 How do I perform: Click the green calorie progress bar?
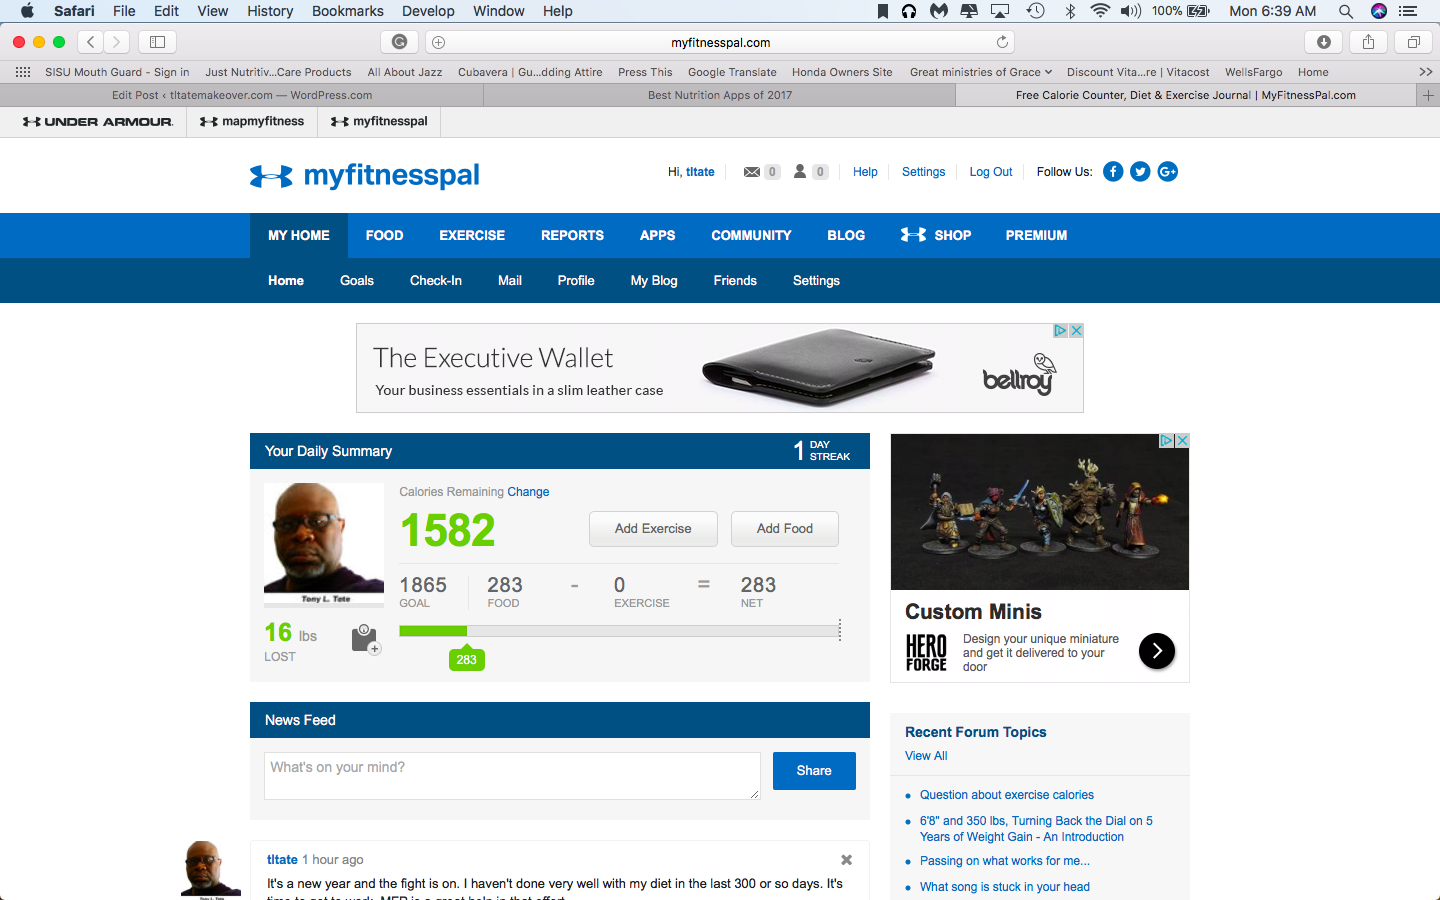(433, 631)
